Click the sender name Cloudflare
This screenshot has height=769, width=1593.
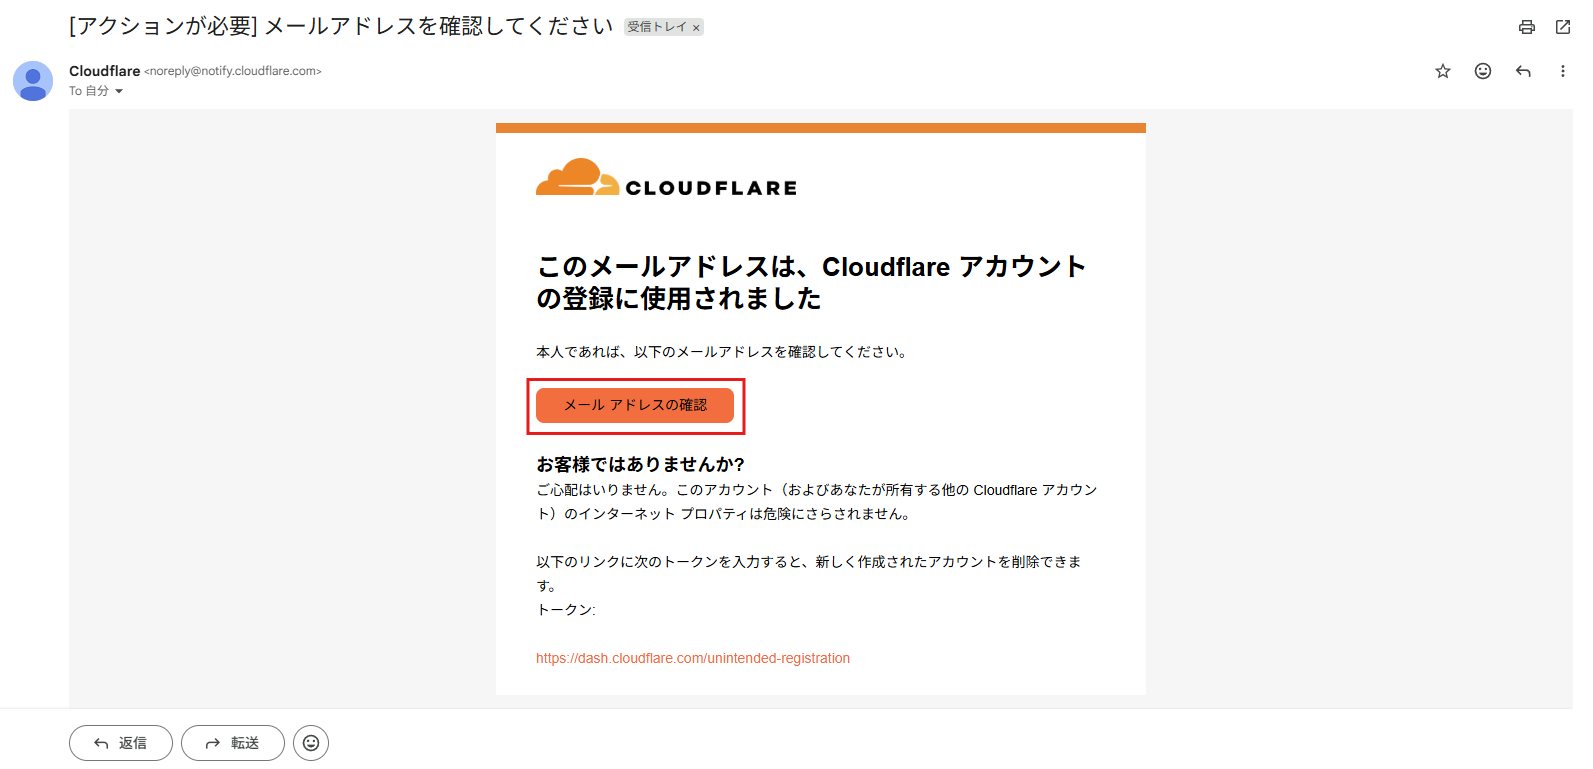pos(104,71)
